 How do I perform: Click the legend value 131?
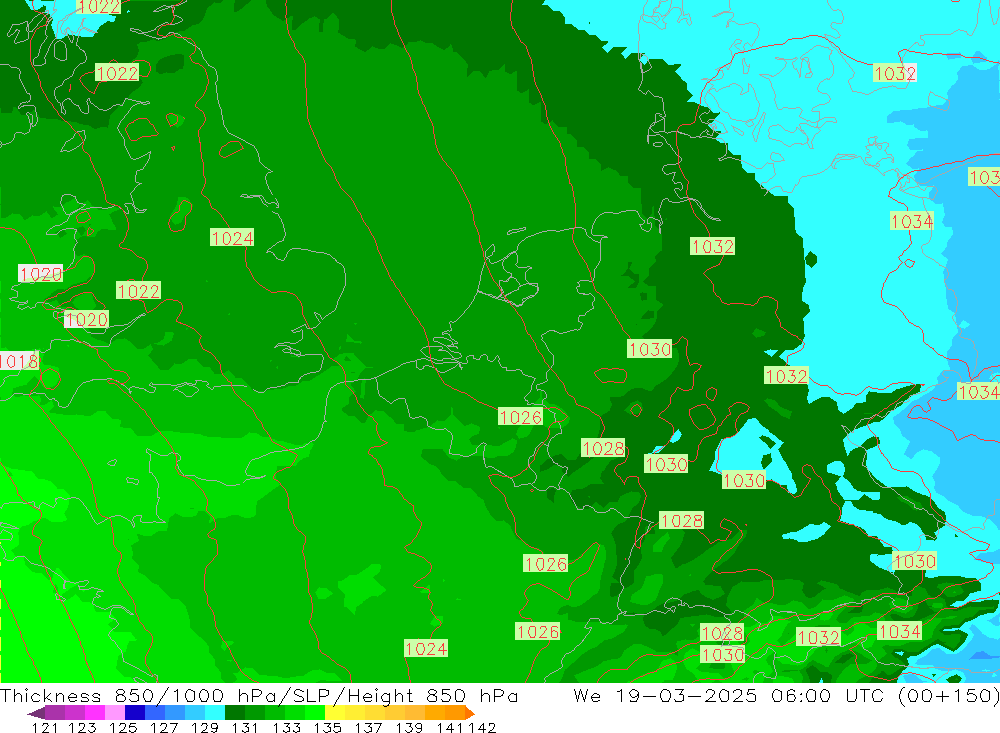click(245, 727)
